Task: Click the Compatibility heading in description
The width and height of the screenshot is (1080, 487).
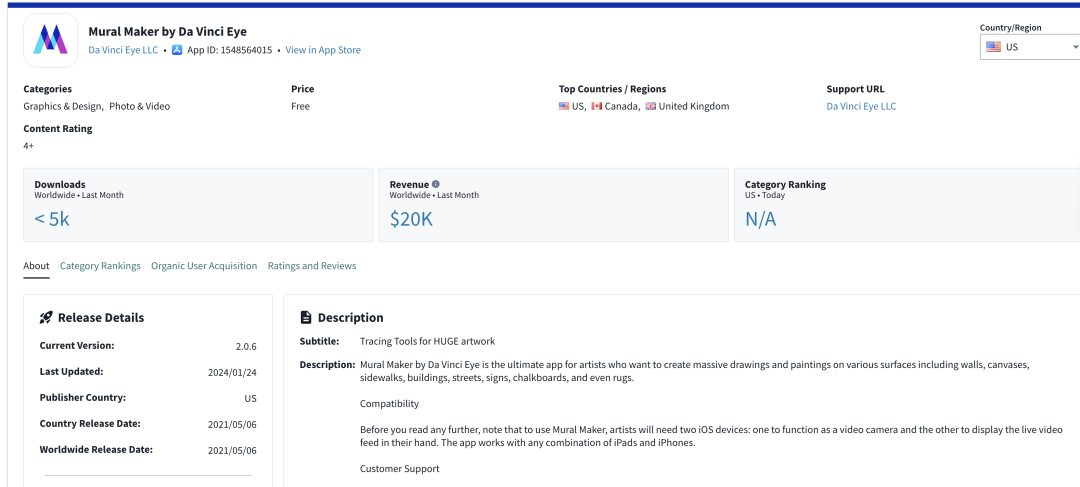Action: click(389, 404)
